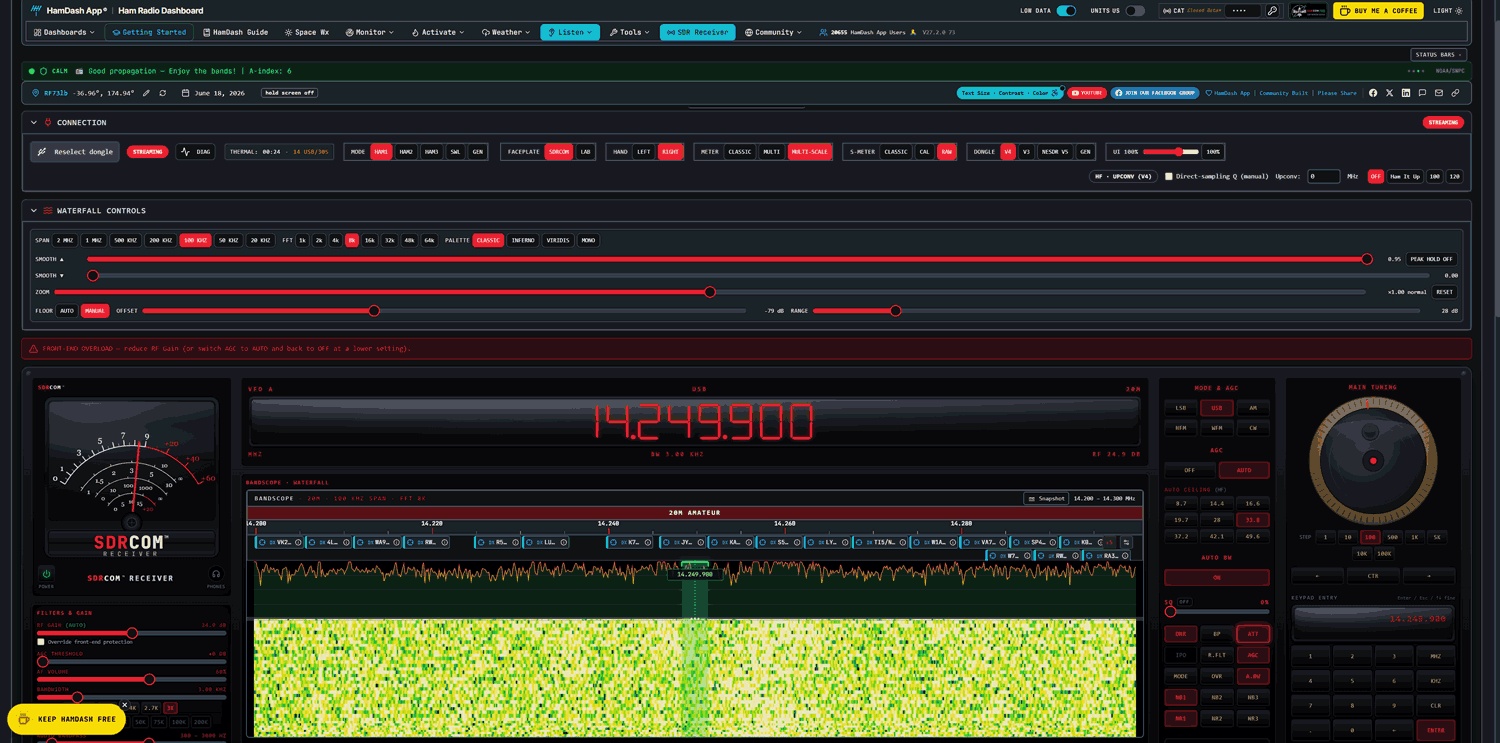Open the Listen dropdown menu

click(x=570, y=32)
